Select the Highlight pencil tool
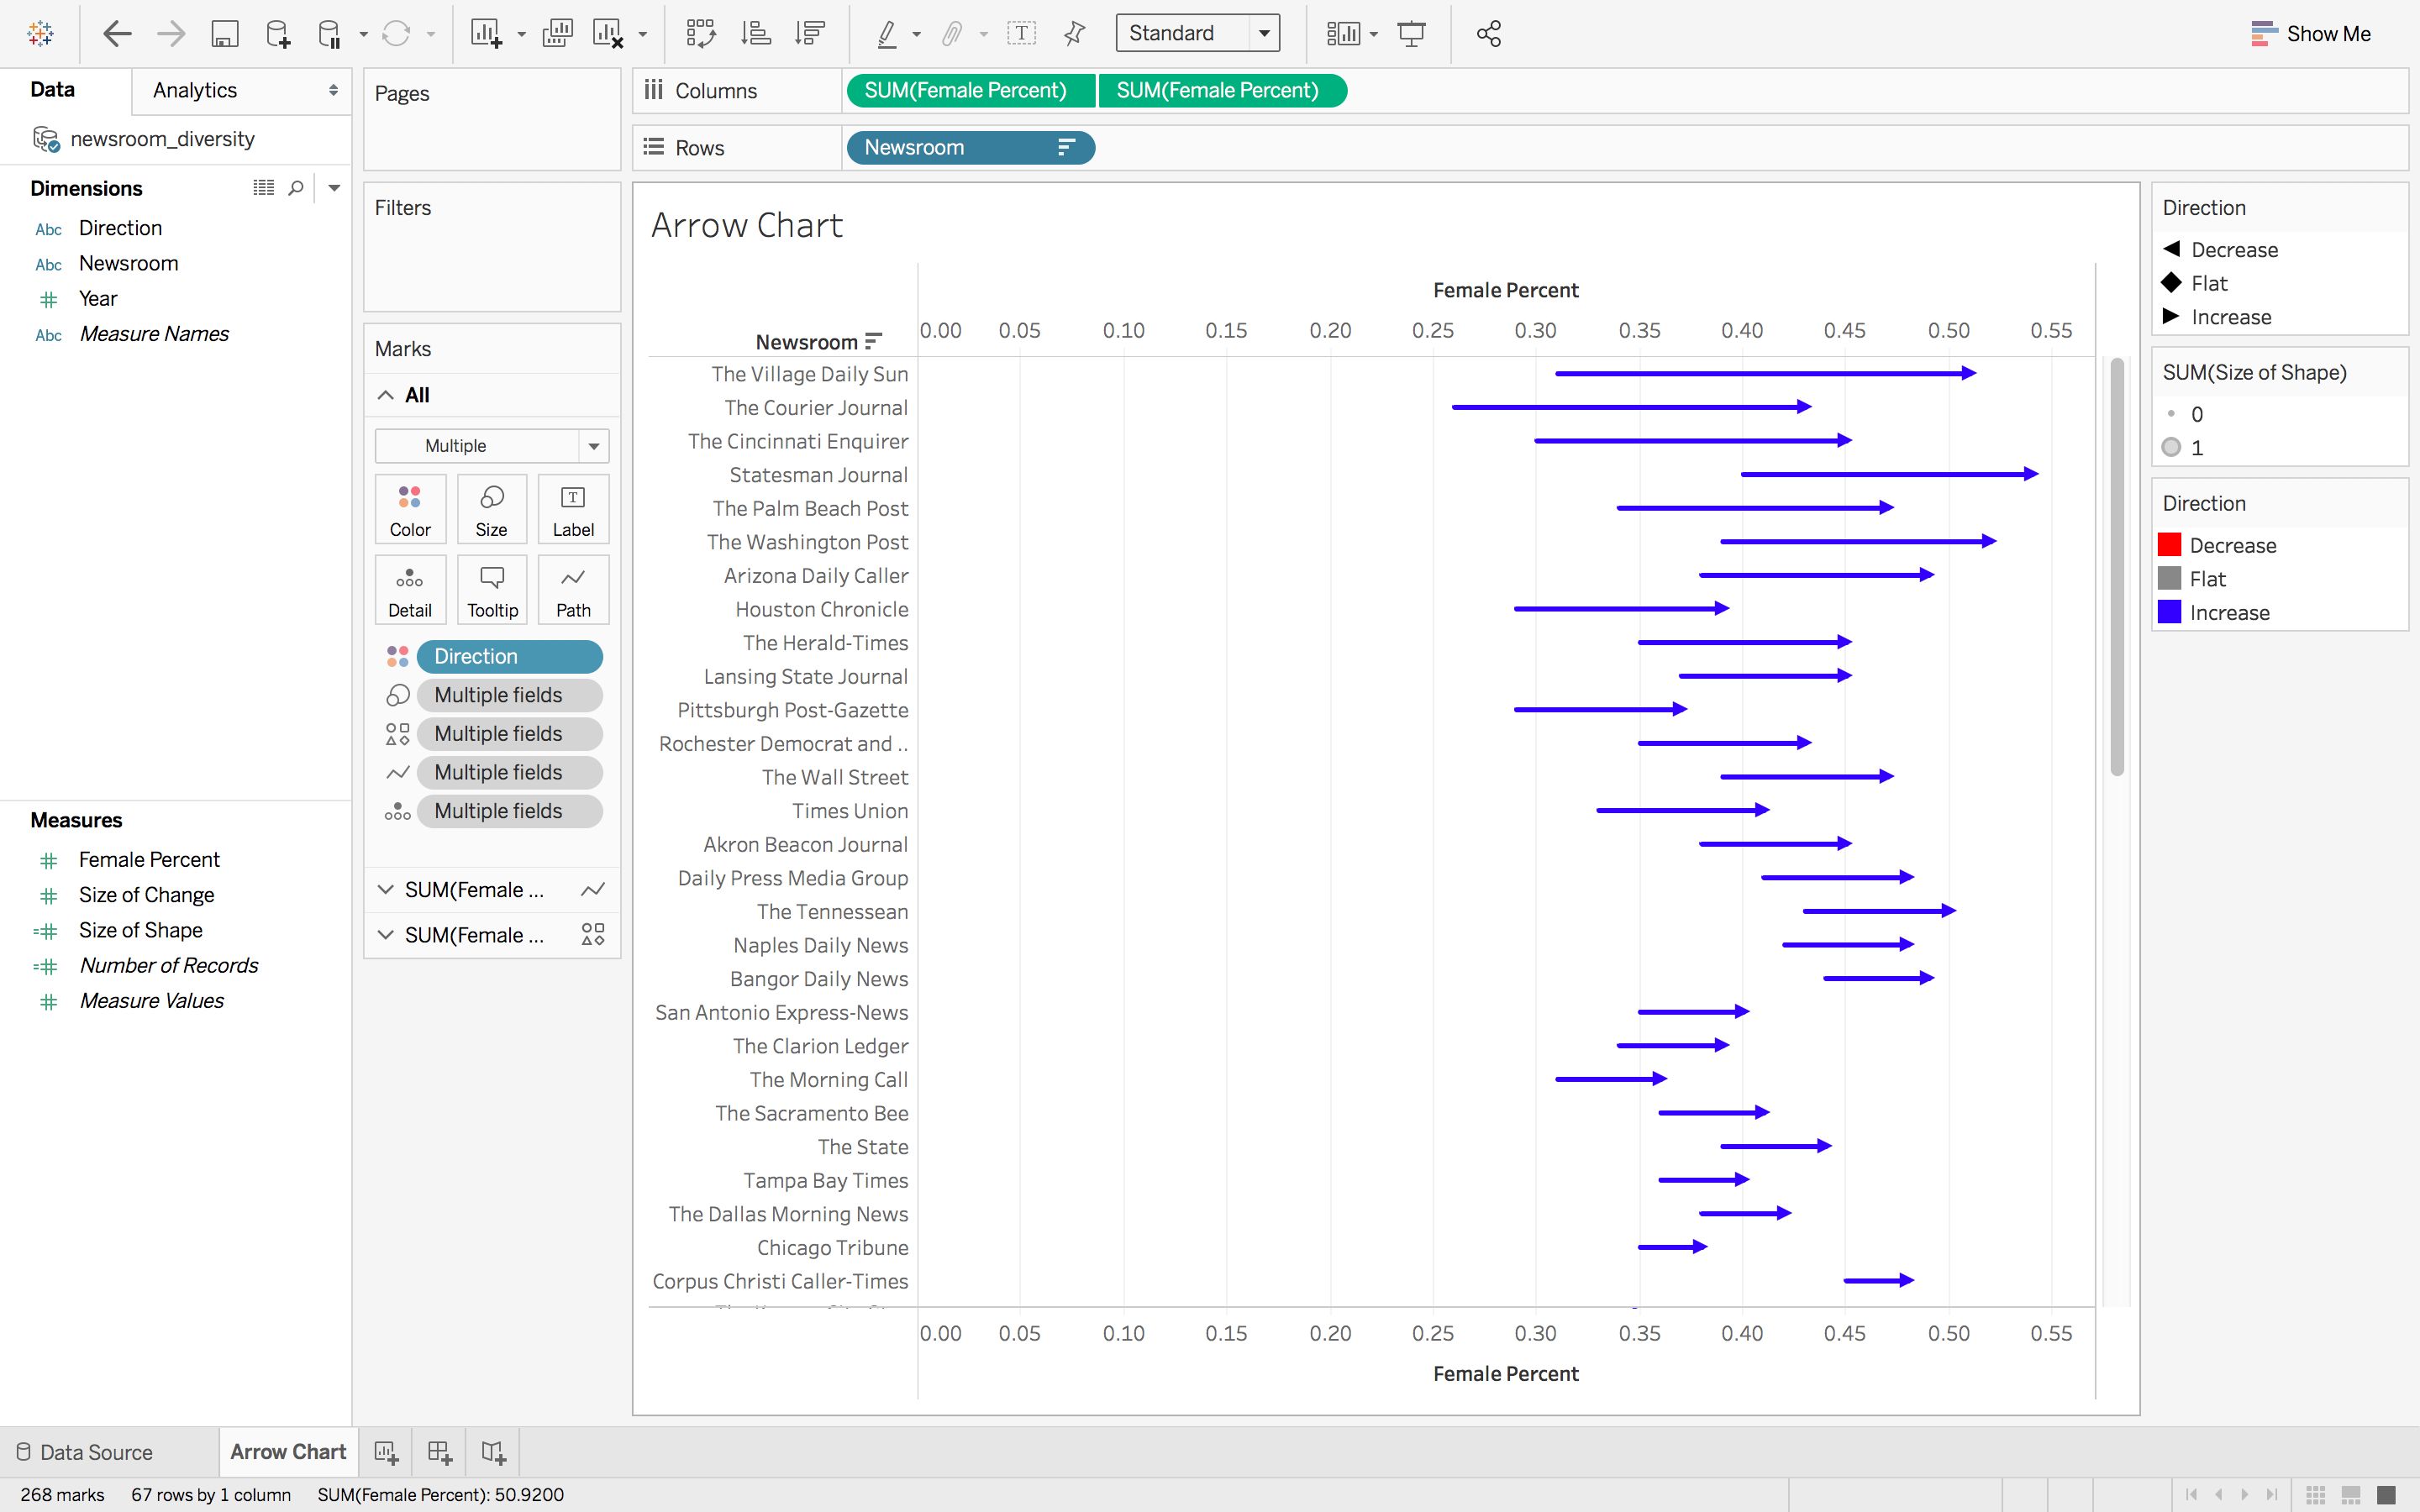 click(x=887, y=33)
